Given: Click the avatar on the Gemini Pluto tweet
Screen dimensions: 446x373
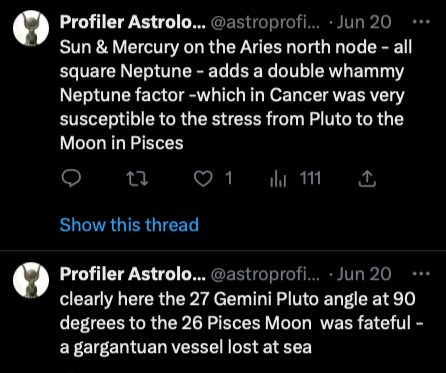Looking at the screenshot, I should click(x=31, y=280).
